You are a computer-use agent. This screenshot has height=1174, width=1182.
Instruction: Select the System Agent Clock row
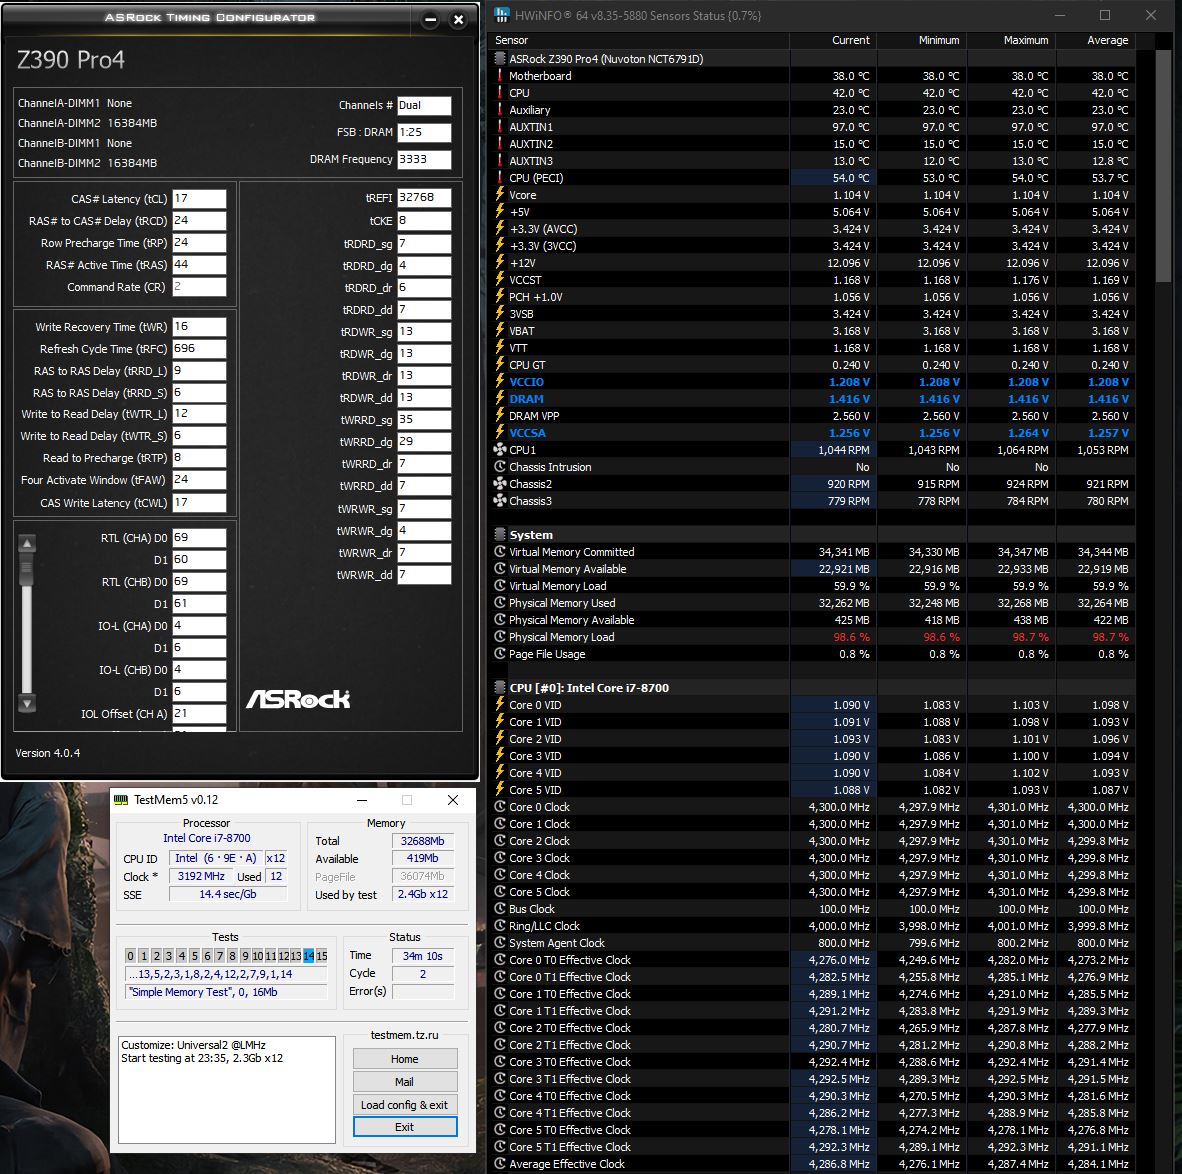point(811,943)
